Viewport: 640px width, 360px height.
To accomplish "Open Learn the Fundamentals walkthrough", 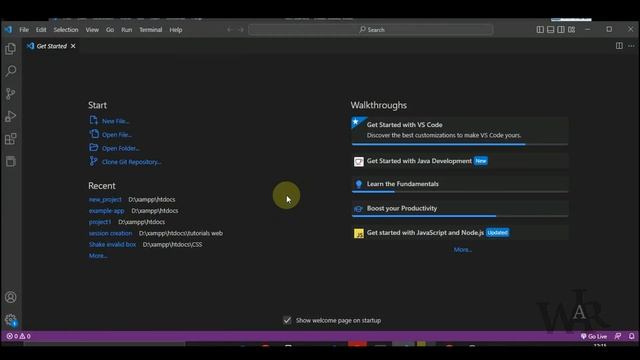I will [x=460, y=184].
